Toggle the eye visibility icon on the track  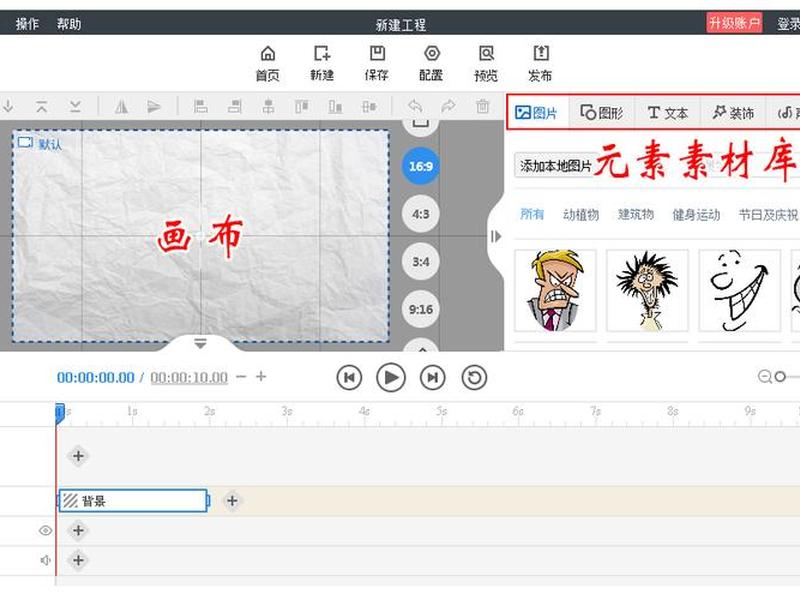[45, 531]
